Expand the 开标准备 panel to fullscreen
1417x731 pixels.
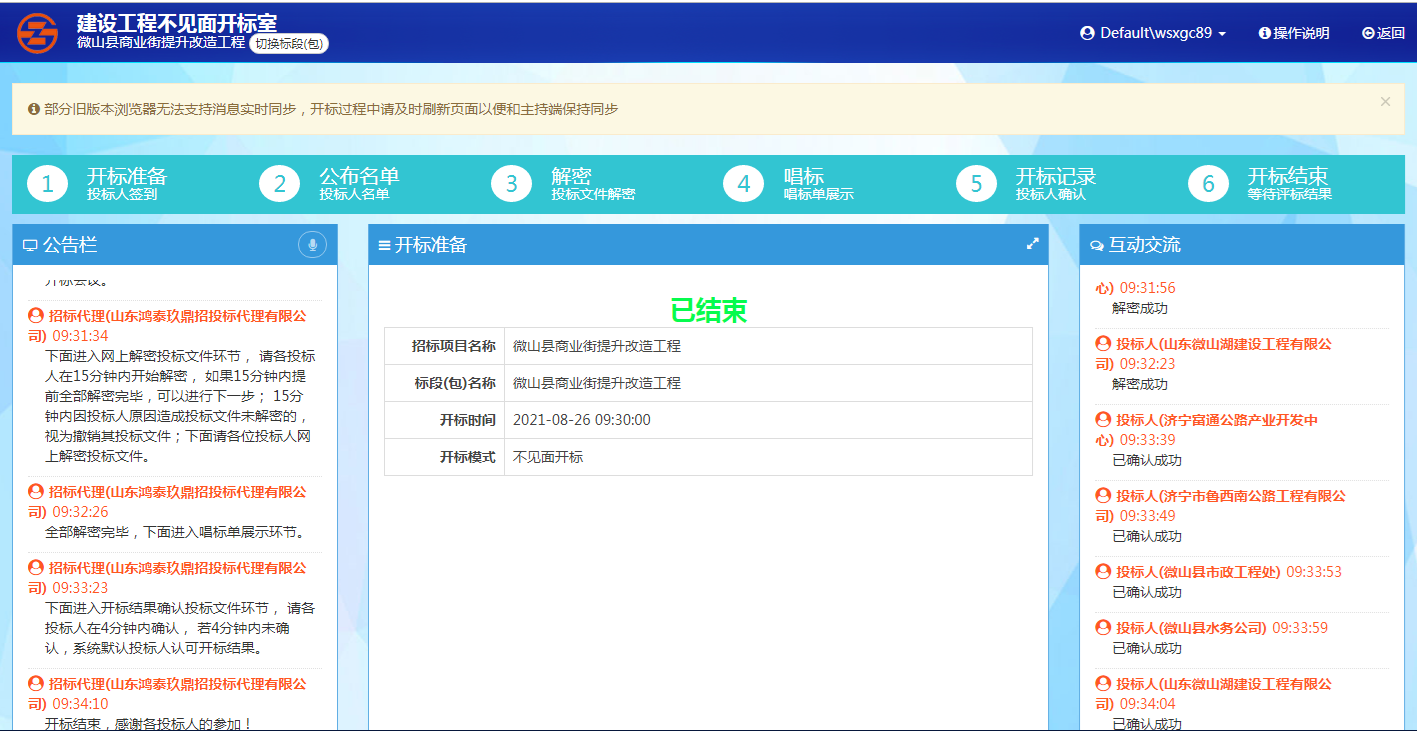coord(1033,244)
